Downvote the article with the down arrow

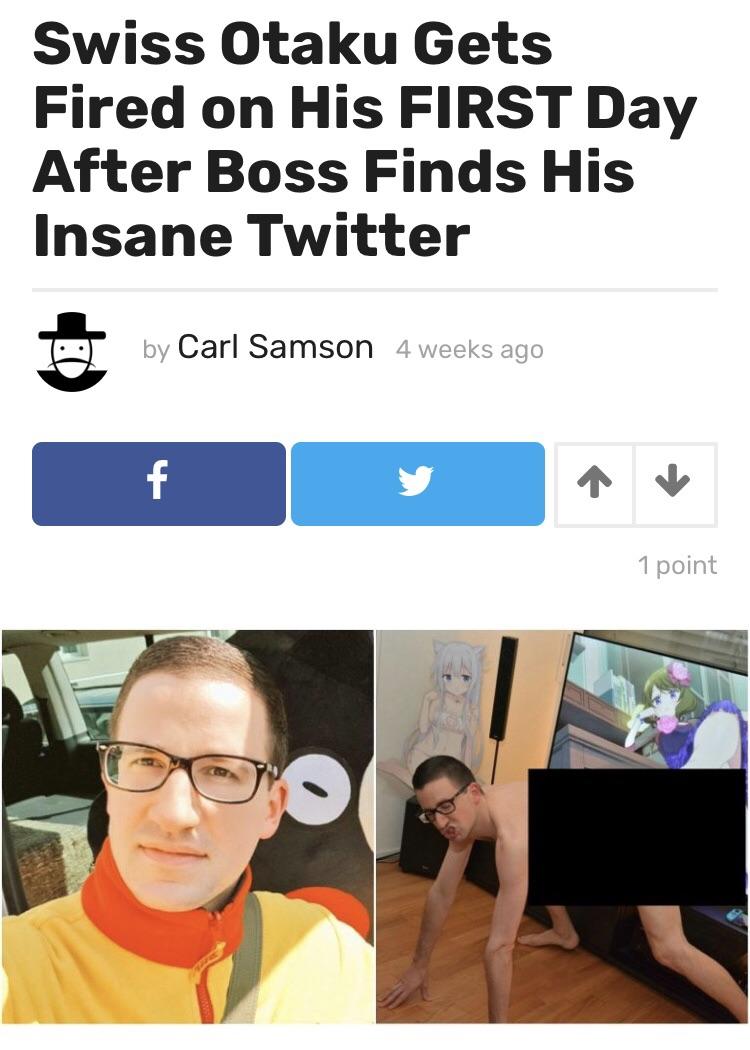(x=675, y=484)
